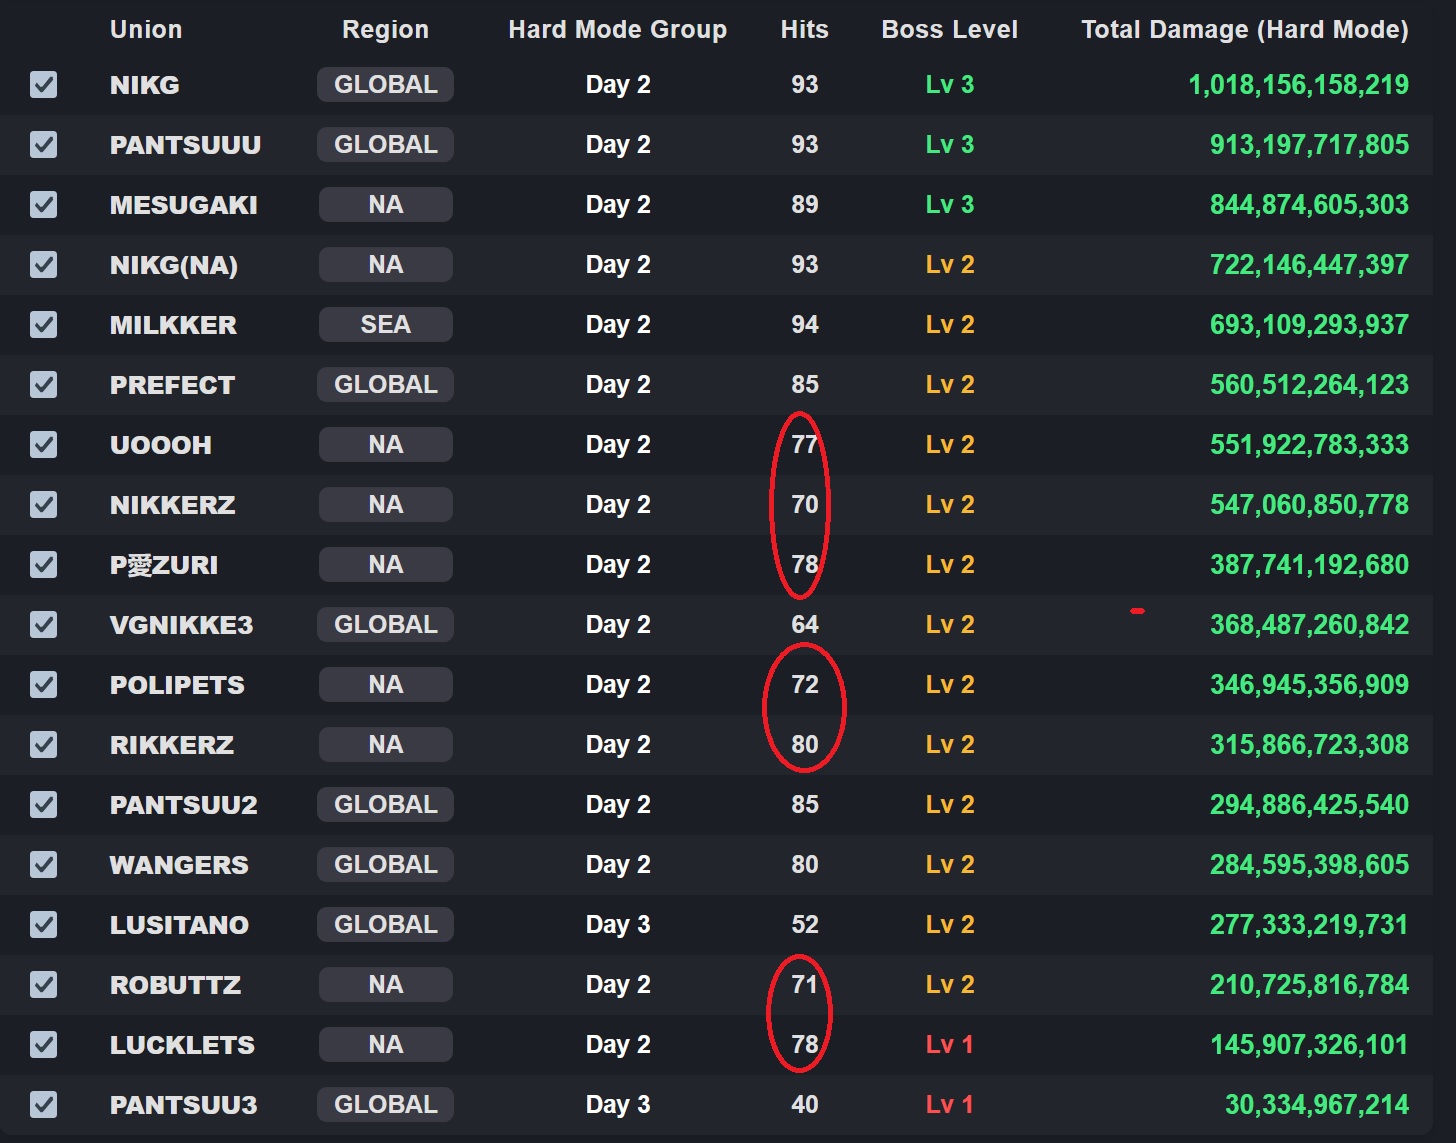Select the Day 3 group for LUSITANO
Screen dimensions: 1456x1143
pos(617,925)
